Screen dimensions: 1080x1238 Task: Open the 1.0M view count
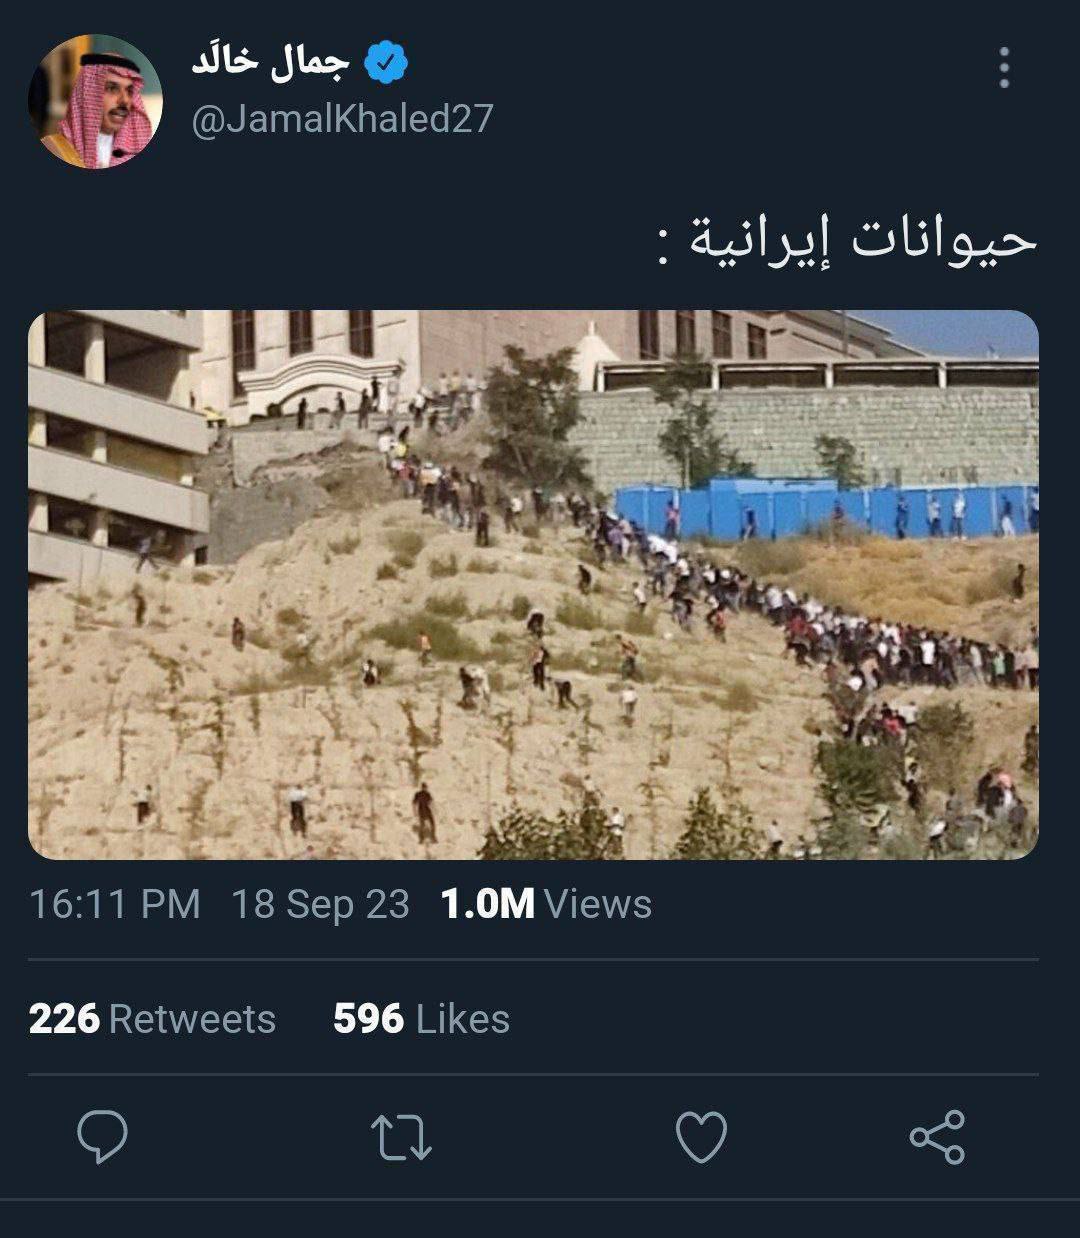point(487,904)
